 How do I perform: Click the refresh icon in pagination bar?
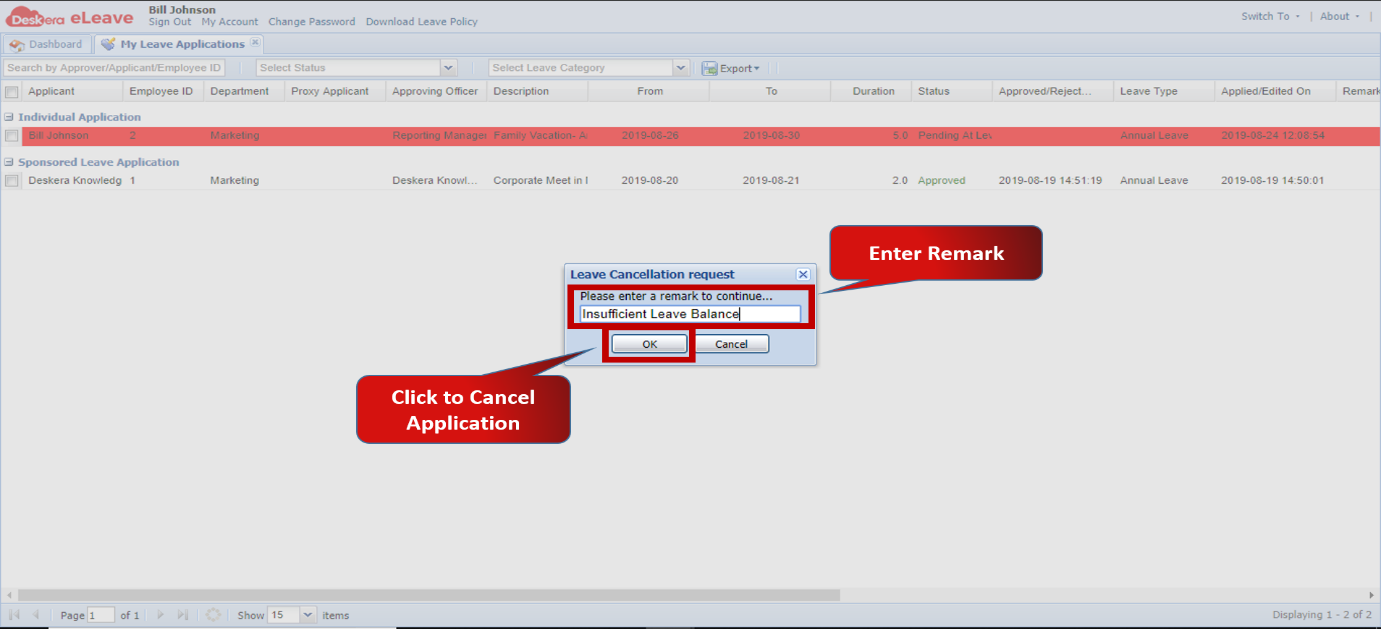(x=213, y=614)
